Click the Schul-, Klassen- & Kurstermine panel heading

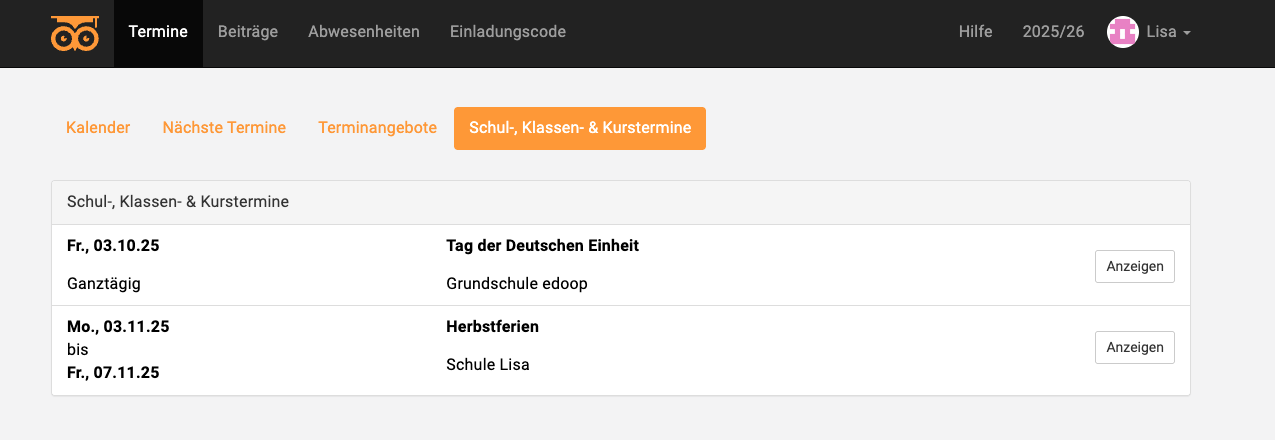(x=178, y=202)
